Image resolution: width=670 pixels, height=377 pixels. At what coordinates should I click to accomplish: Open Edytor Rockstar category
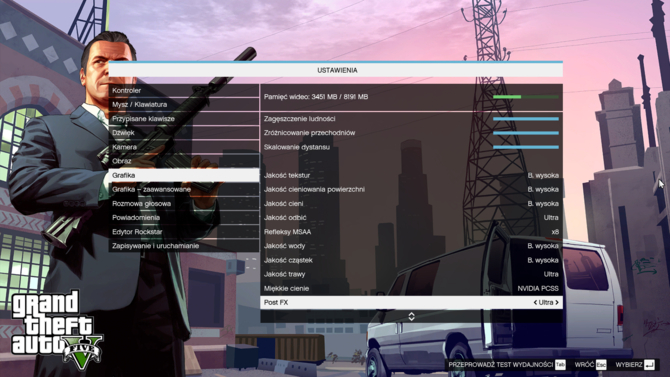[184, 232]
